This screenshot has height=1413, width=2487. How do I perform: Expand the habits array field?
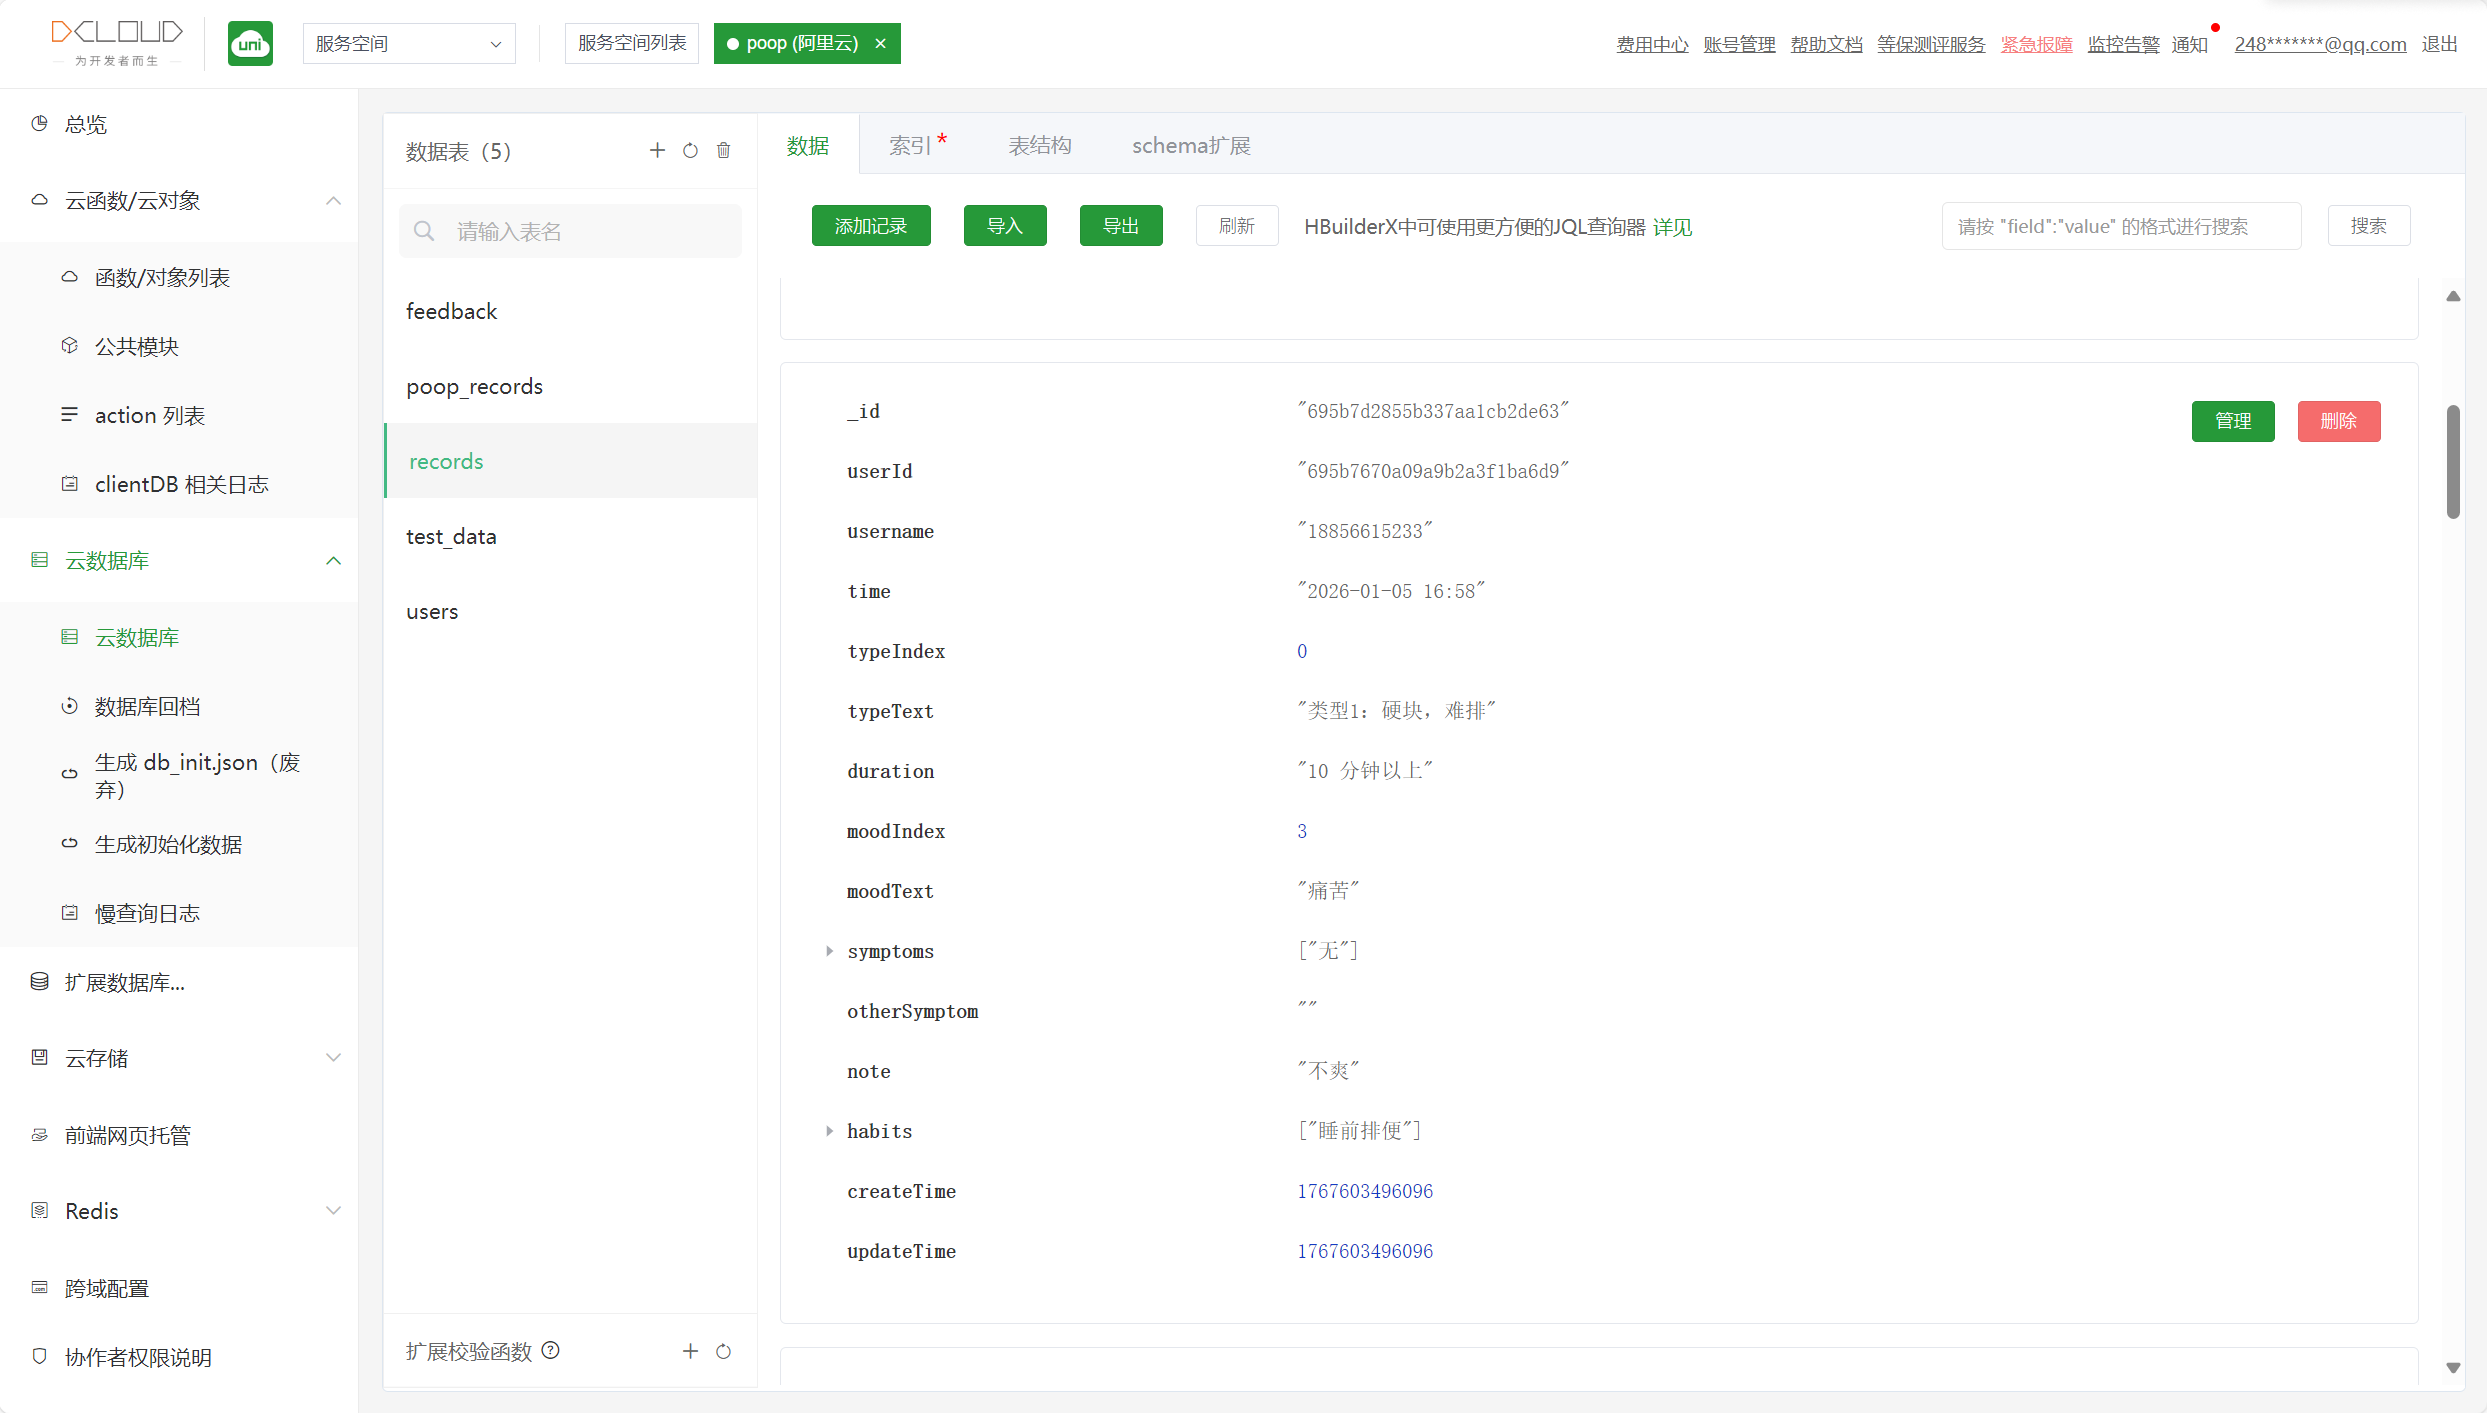pyautogui.click(x=829, y=1131)
